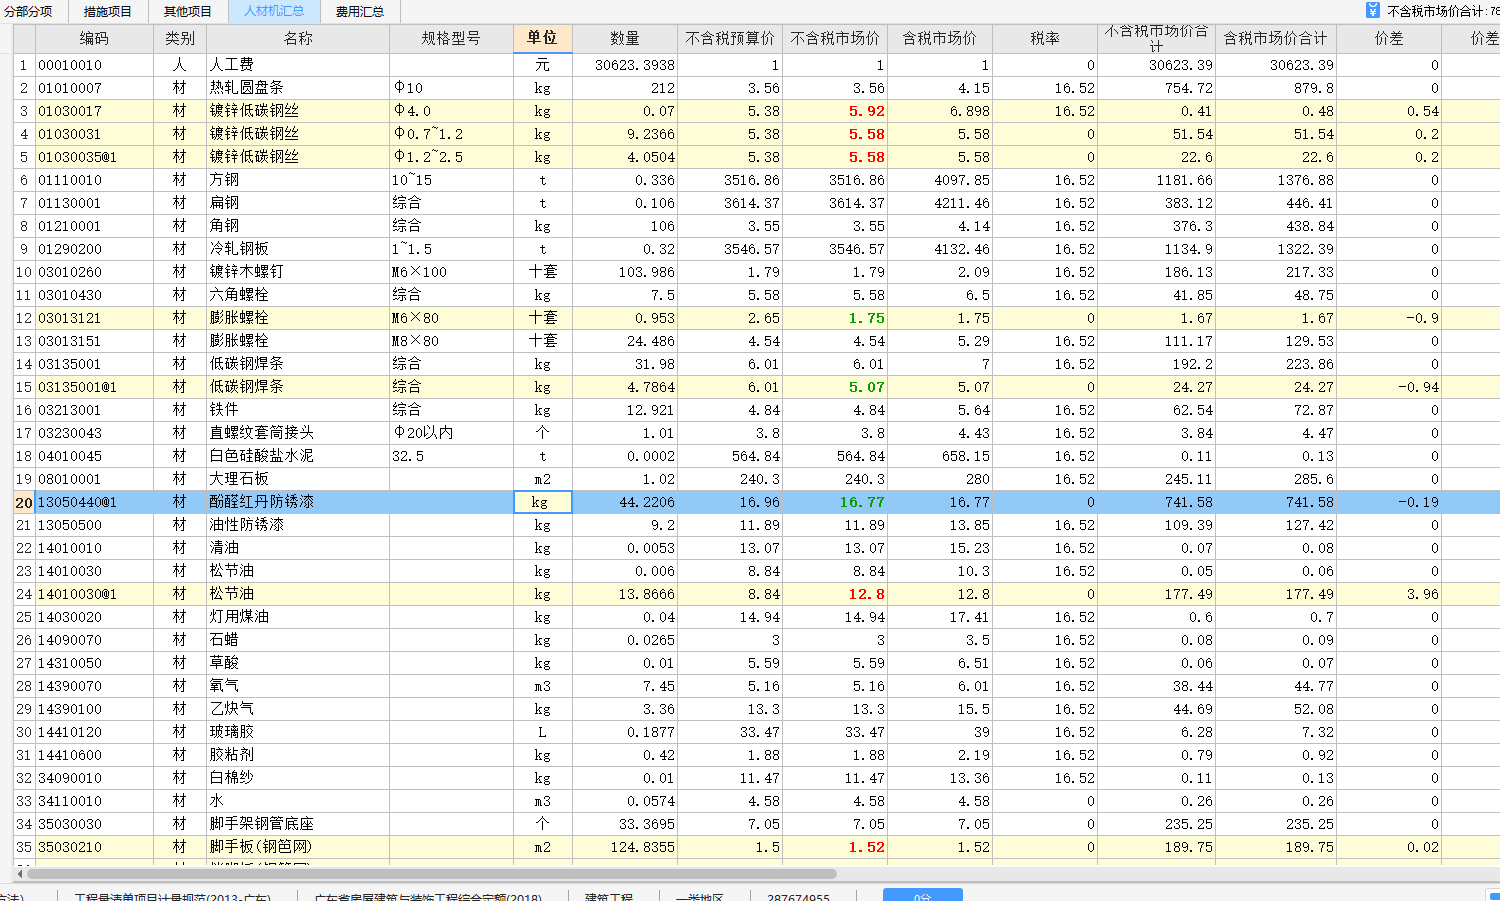Click the 含税市场价 column header
The image size is (1500, 901).
pos(940,38)
